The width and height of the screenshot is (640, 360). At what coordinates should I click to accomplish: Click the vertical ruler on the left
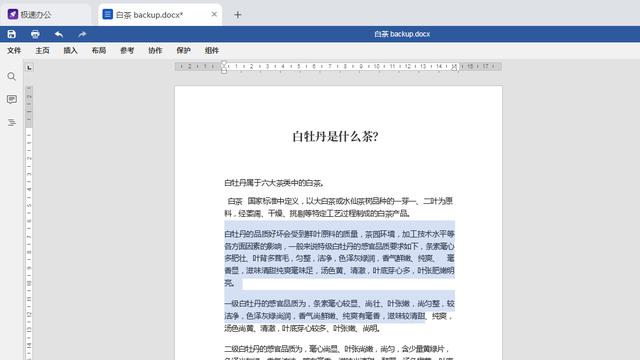point(29,222)
